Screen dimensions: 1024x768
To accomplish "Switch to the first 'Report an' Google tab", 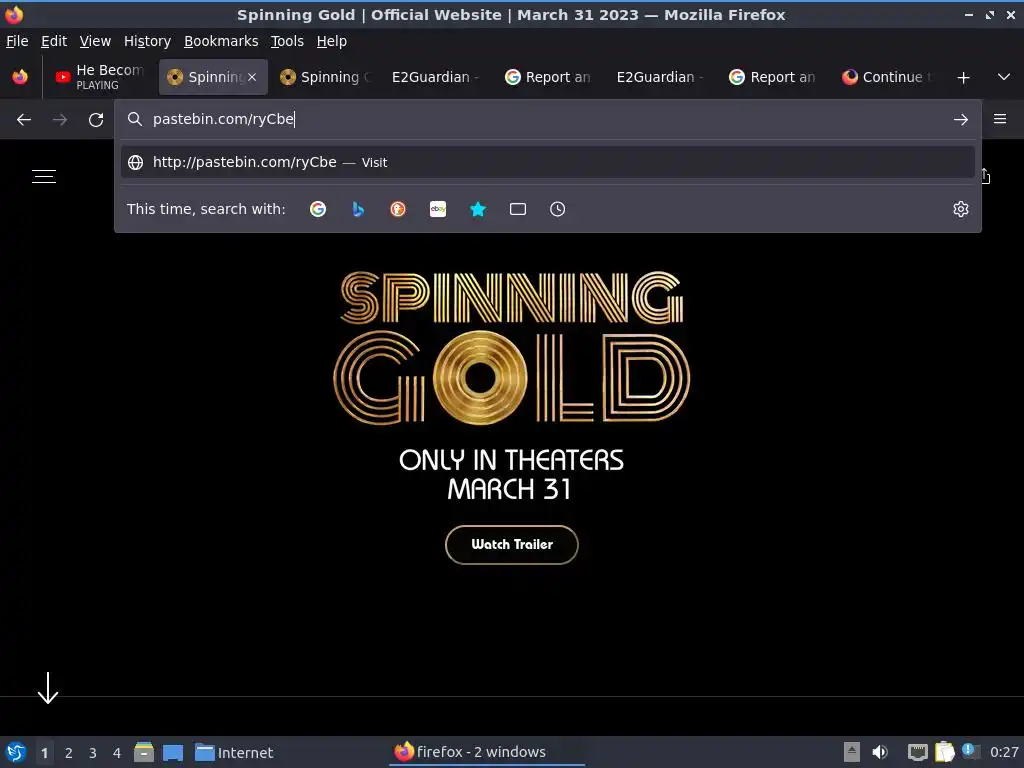I will coord(548,77).
